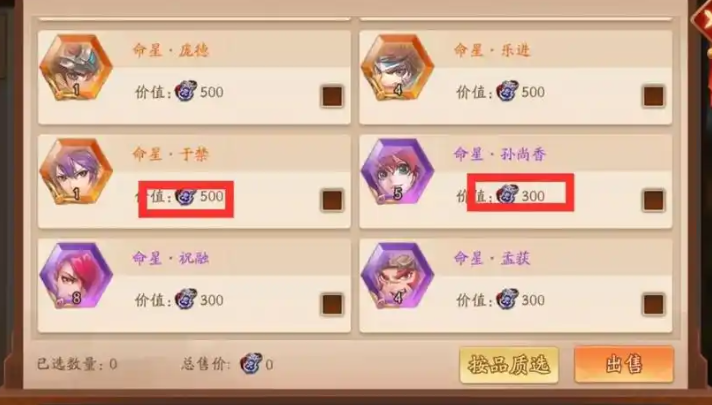Click the 按品质选 button
This screenshot has width=712, height=405.
coord(509,365)
